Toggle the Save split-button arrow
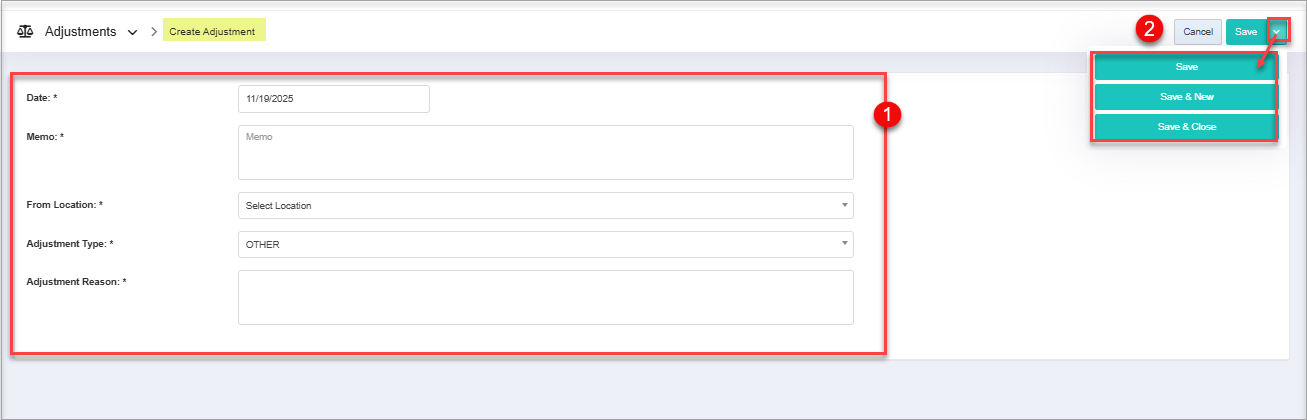Image resolution: width=1307 pixels, height=420 pixels. (x=1278, y=32)
